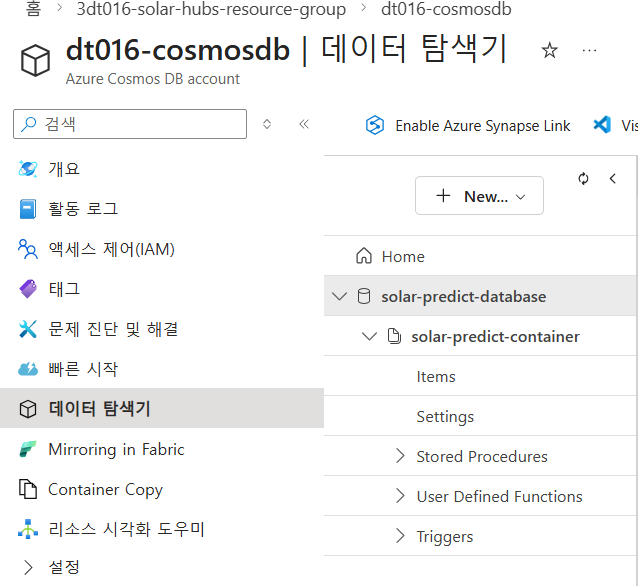Go to 액세스 제어(IAM) page
The height and width of the screenshot is (586, 638).
[111, 249]
